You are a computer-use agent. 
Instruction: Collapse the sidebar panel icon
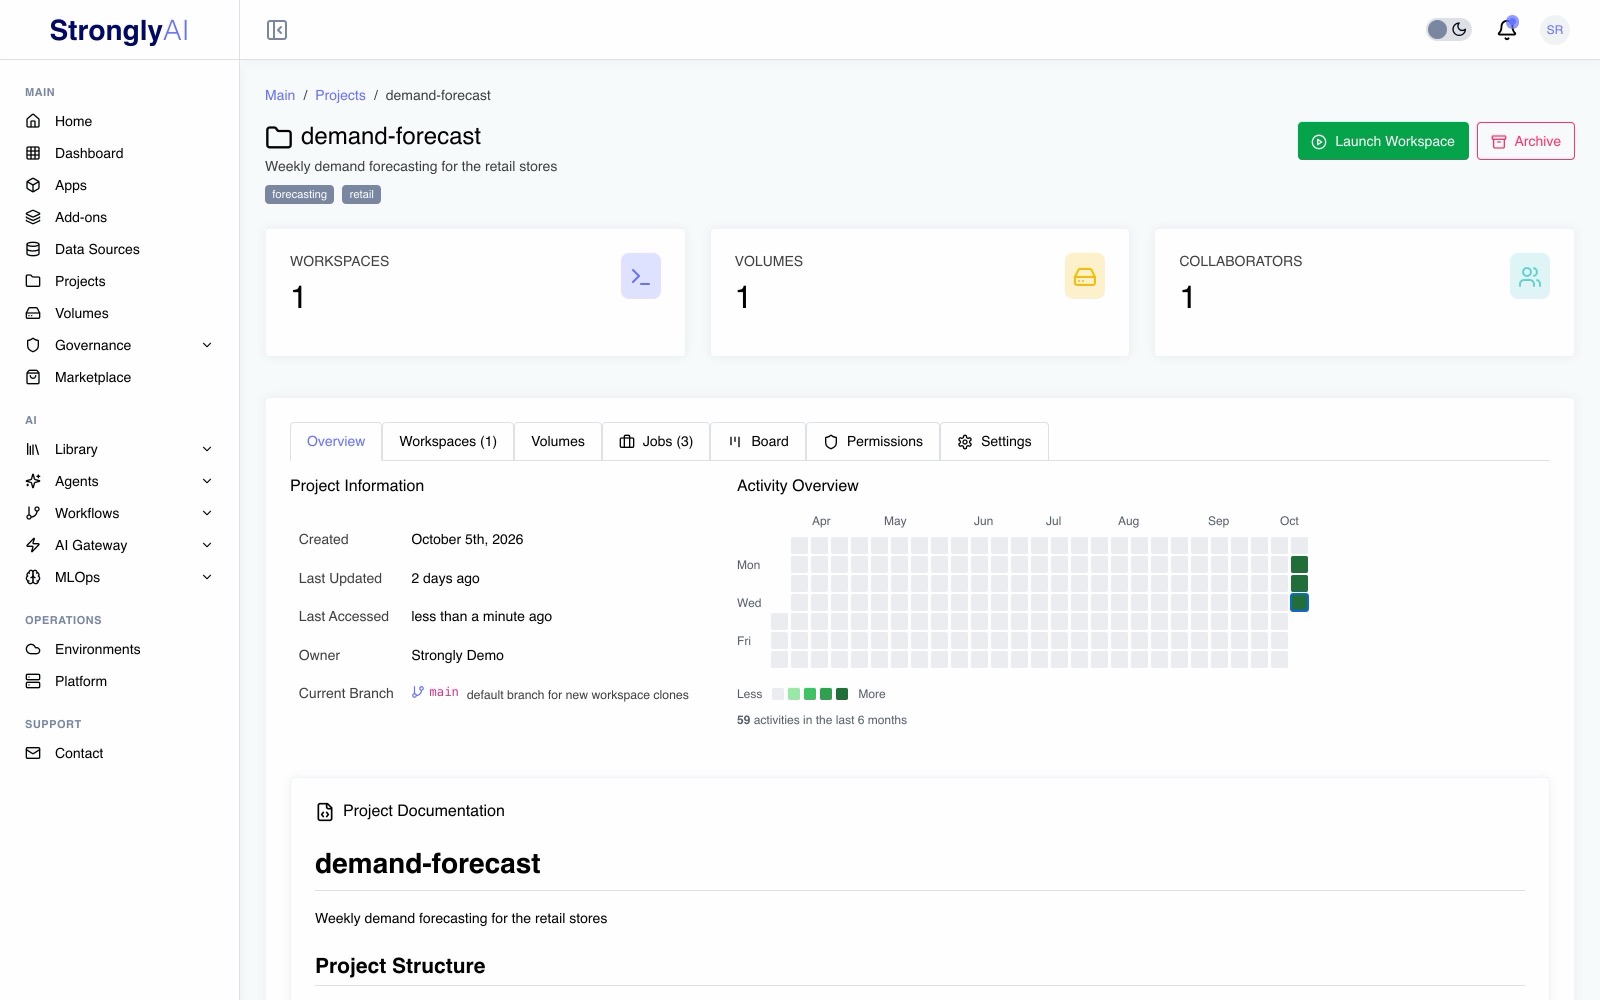[x=277, y=30]
